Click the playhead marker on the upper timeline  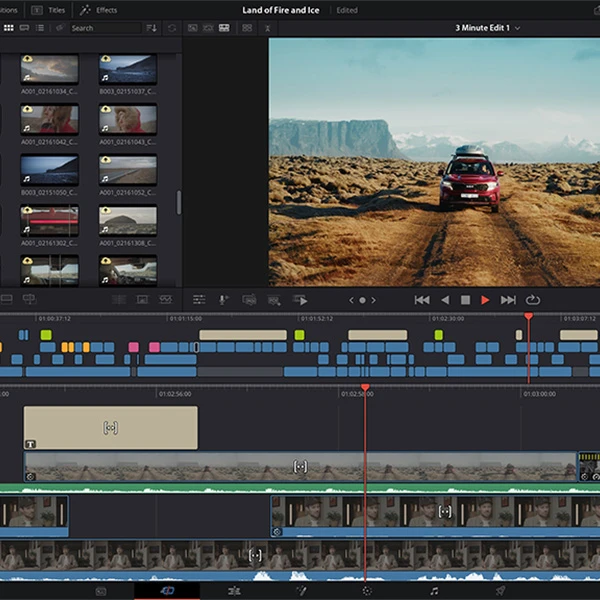tap(528, 318)
